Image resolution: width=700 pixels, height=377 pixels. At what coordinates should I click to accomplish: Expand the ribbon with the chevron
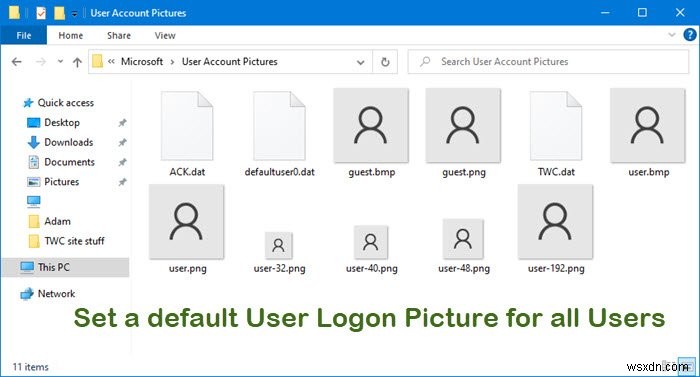pos(671,35)
